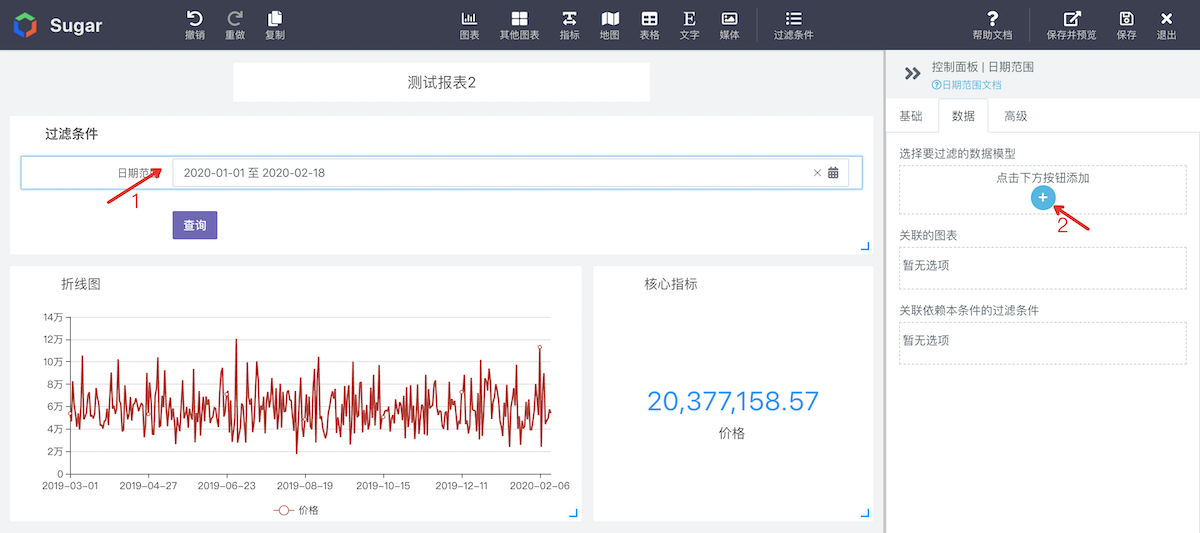Redo with the 重做 toolbar icon
Viewport: 1200px width, 533px height.
click(x=235, y=18)
